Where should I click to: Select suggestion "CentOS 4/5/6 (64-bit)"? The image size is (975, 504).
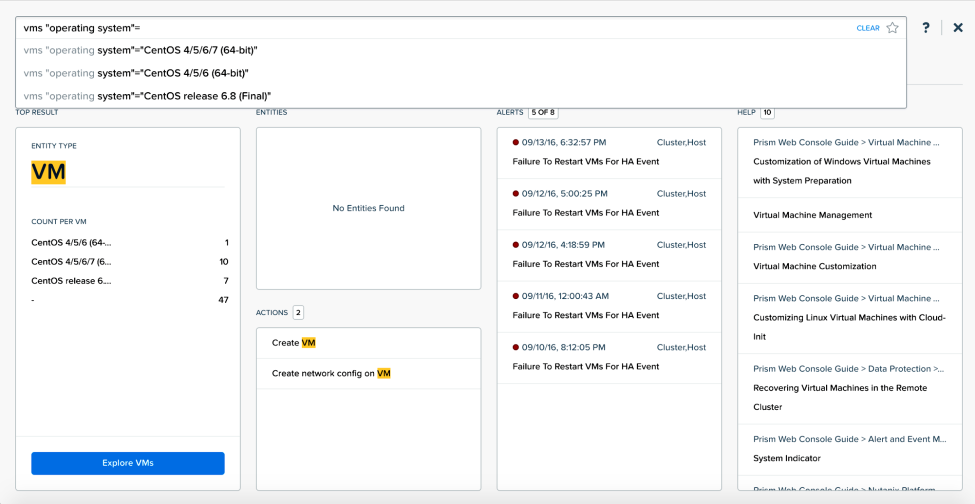(461, 73)
